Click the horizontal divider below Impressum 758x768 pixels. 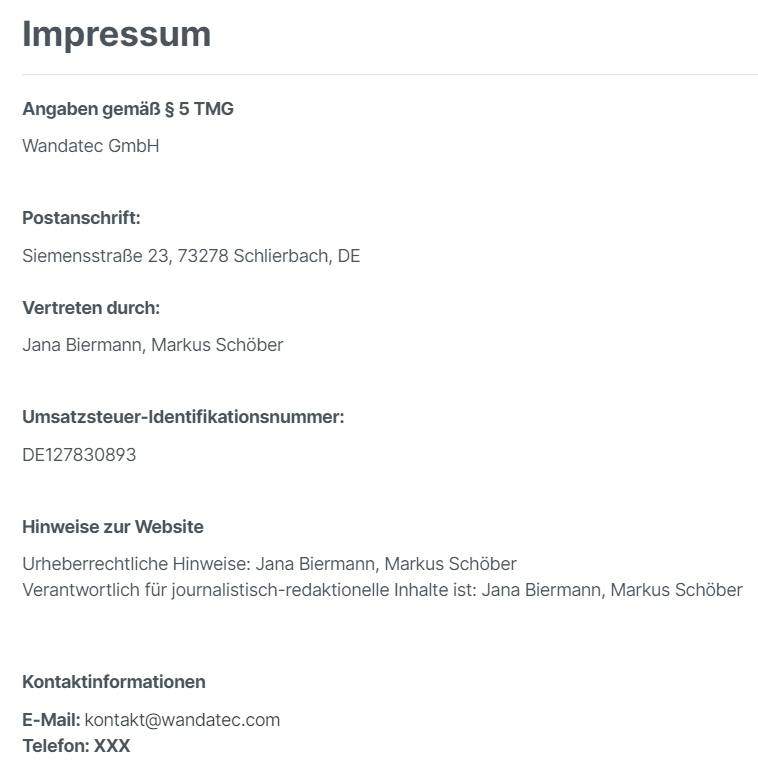pyautogui.click(x=390, y=74)
